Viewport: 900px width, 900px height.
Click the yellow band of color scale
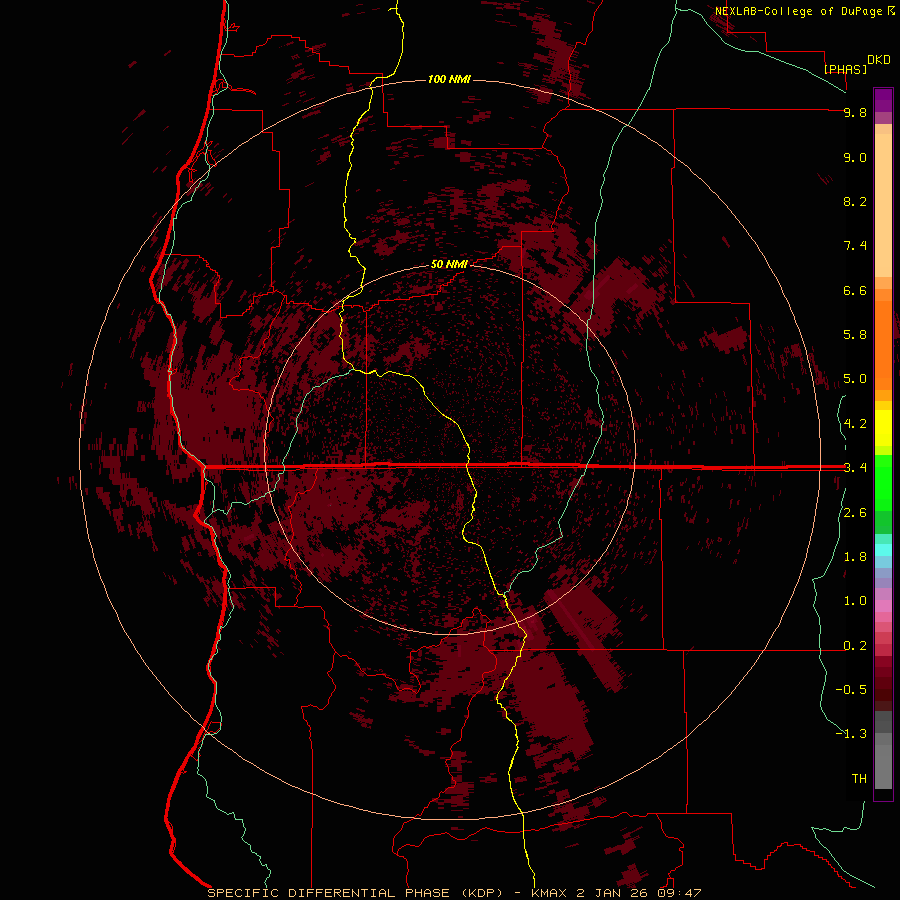[x=883, y=428]
